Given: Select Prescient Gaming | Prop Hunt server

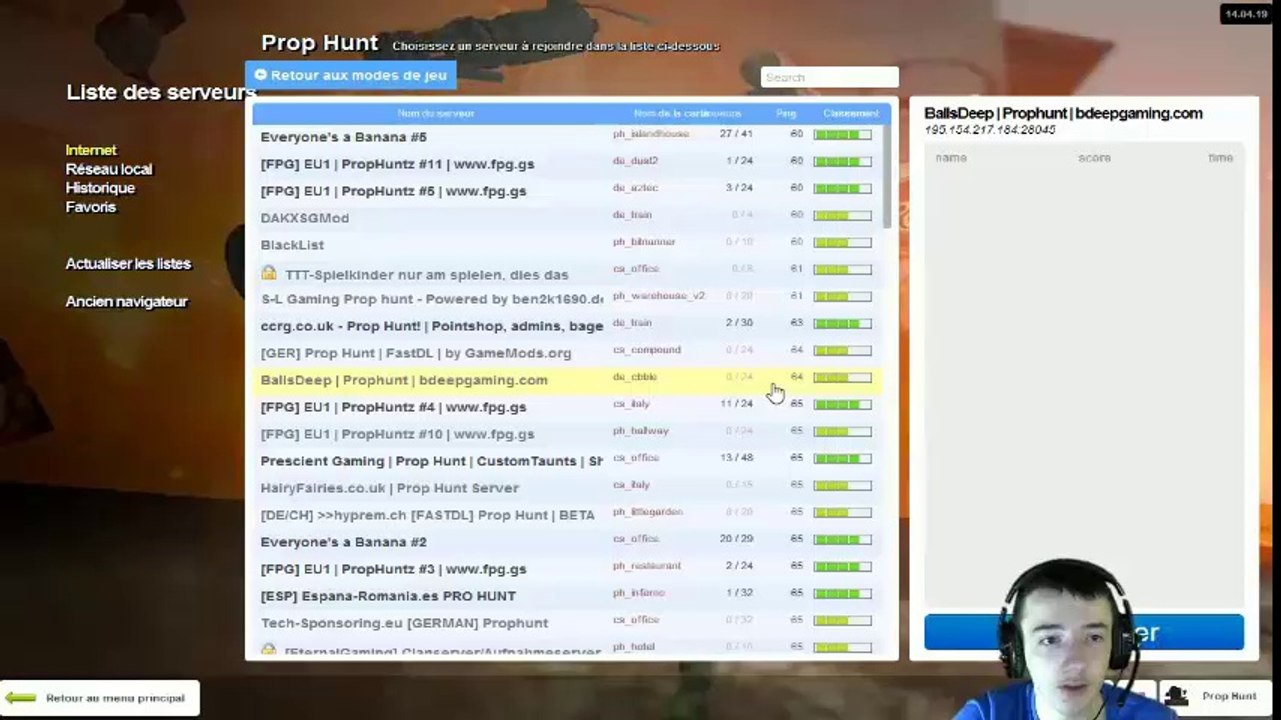Looking at the screenshot, I should tap(567, 461).
